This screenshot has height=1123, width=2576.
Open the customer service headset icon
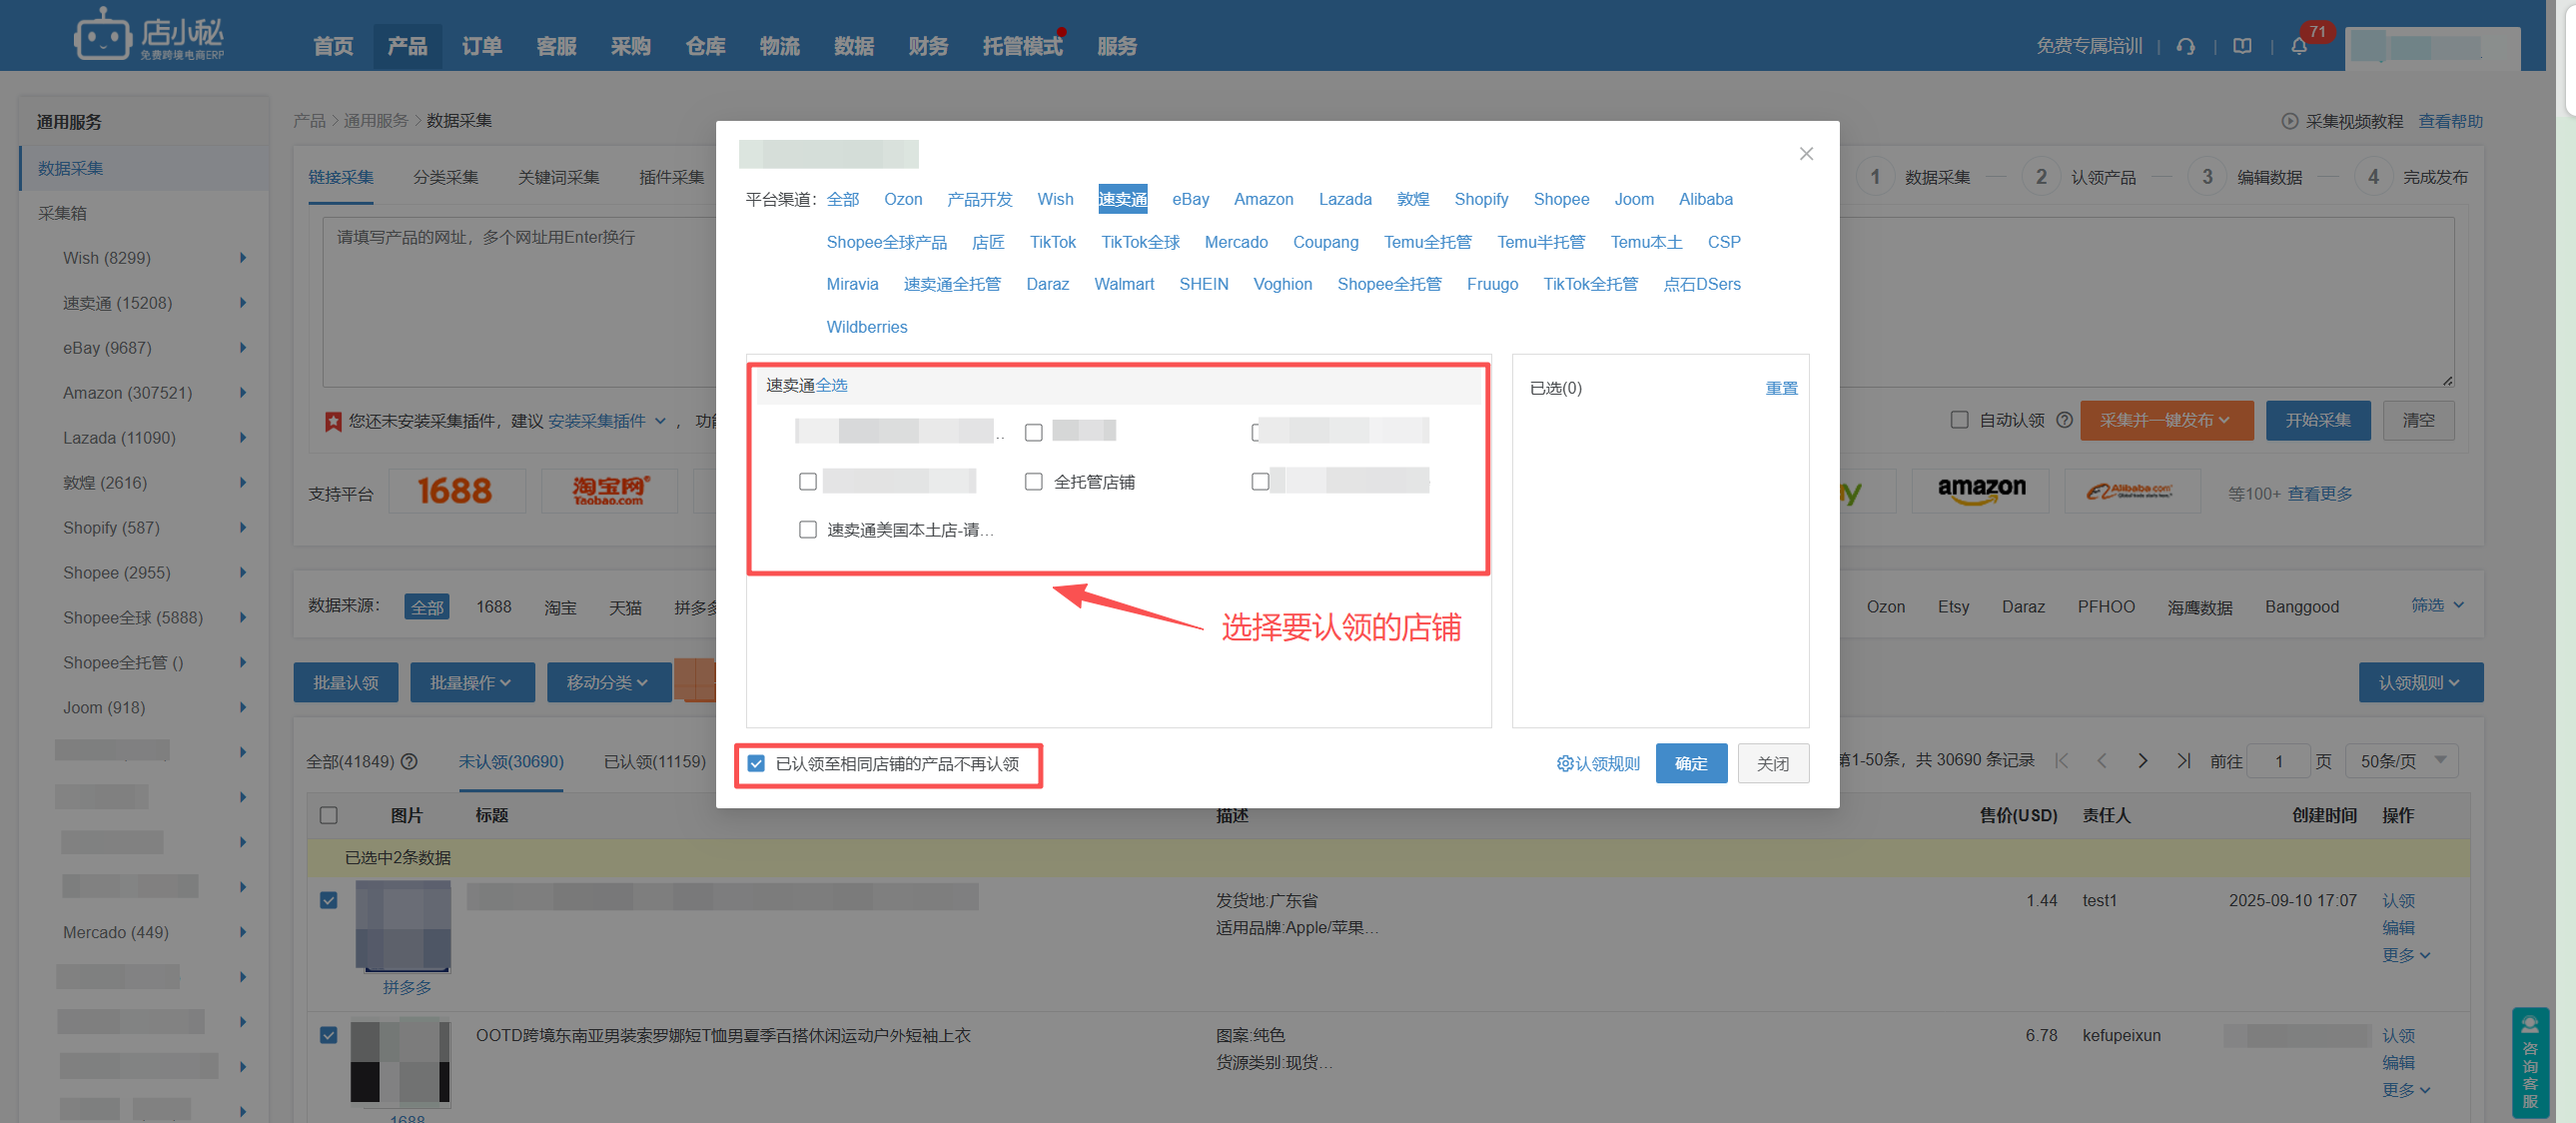click(x=2186, y=46)
